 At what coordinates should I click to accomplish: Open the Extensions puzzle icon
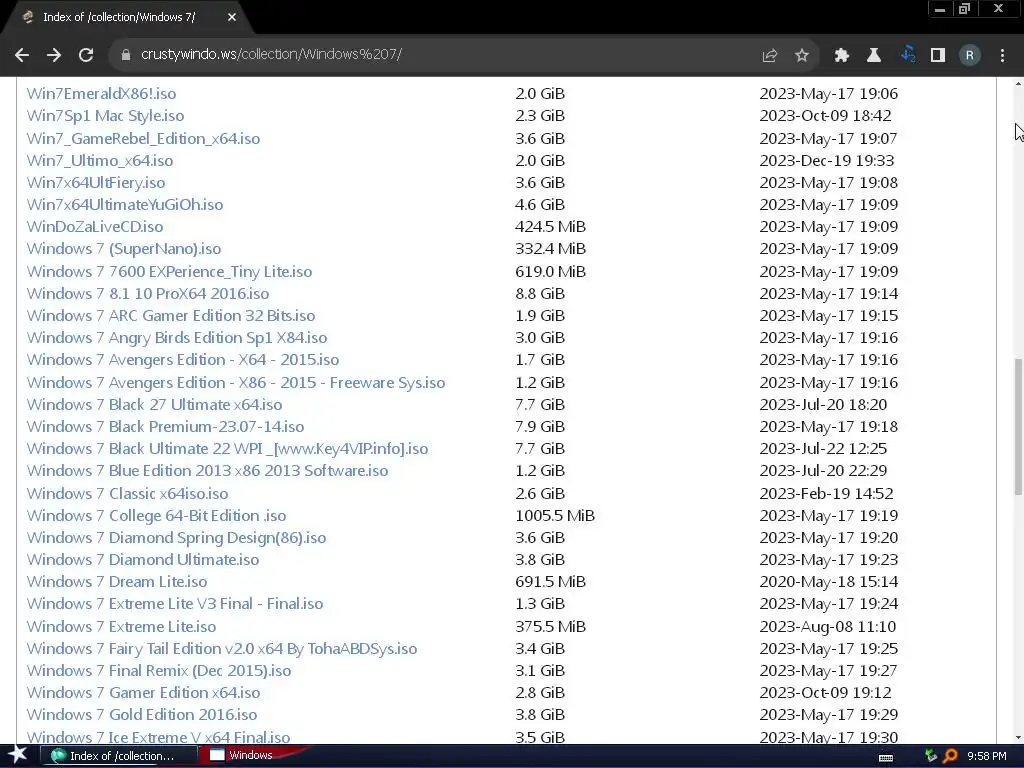[841, 56]
